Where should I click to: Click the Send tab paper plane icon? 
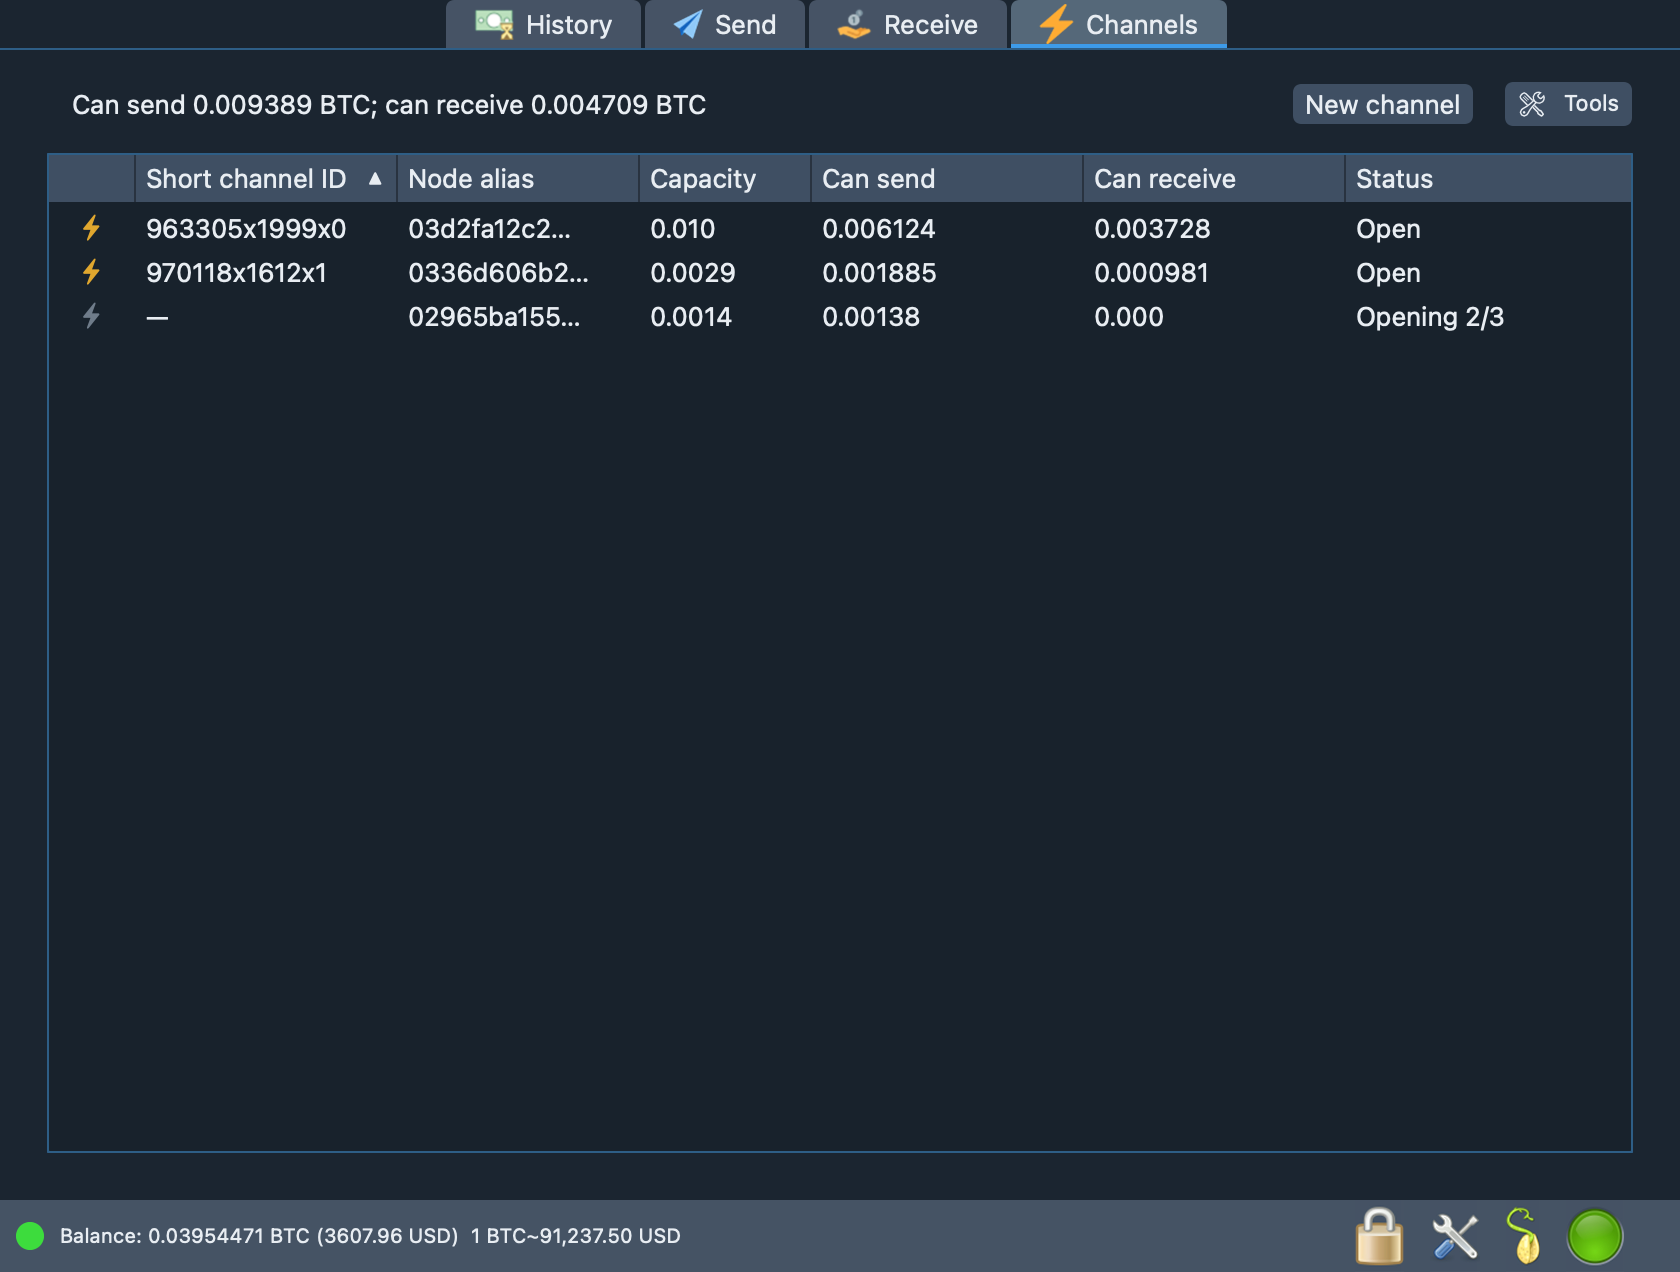click(687, 24)
